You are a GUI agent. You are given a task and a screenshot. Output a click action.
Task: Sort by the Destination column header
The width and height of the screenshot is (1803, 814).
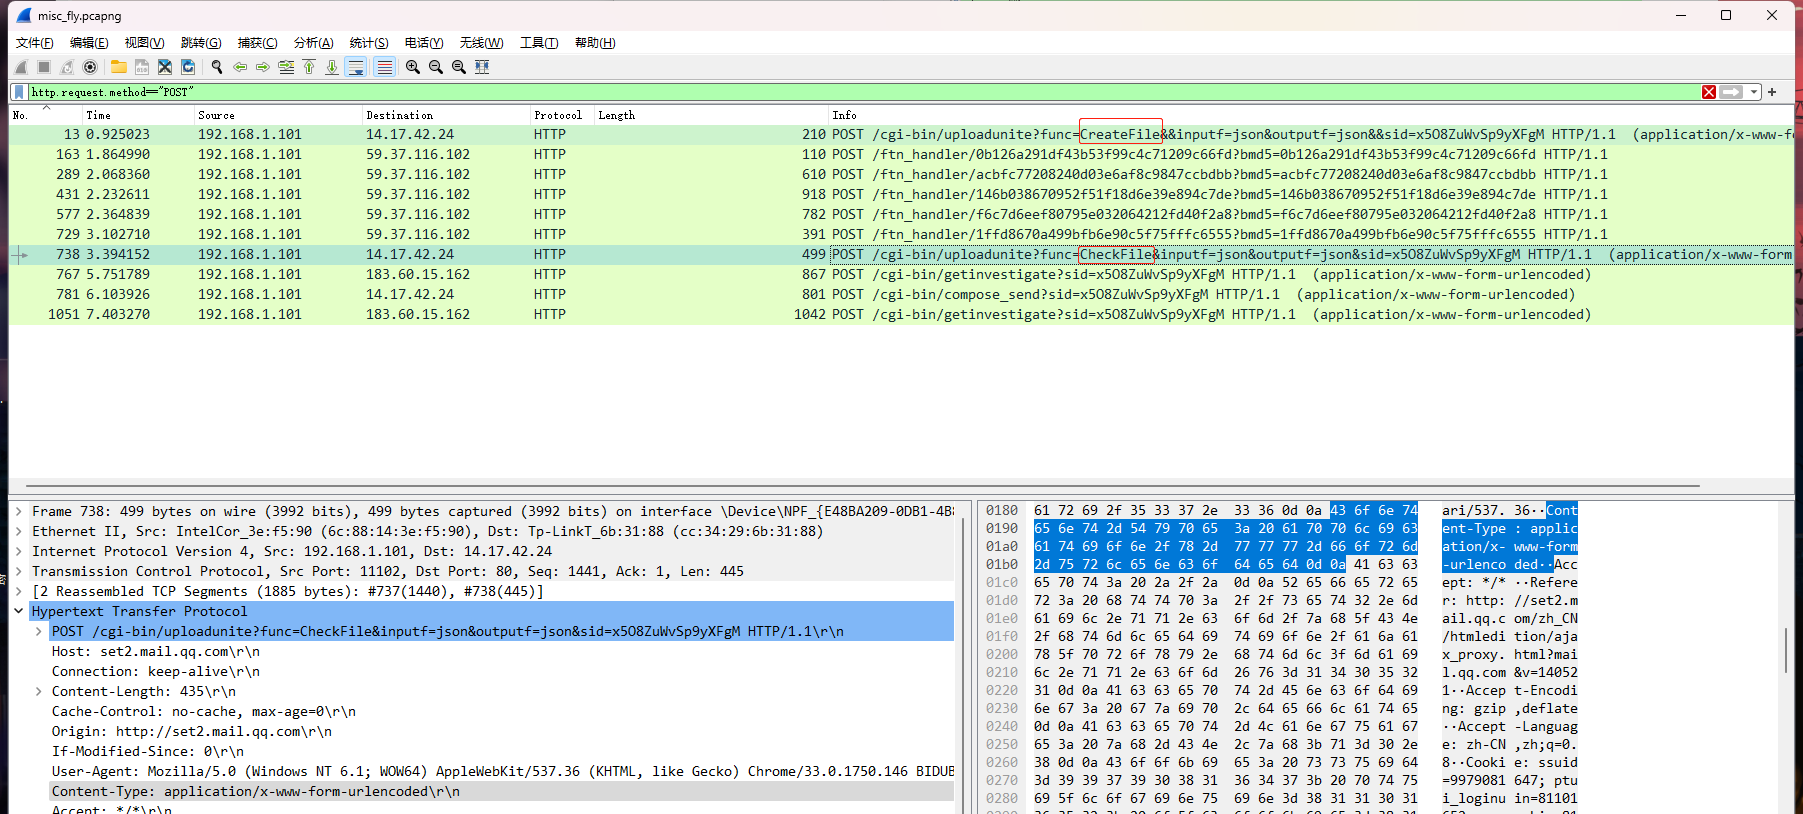pos(446,115)
